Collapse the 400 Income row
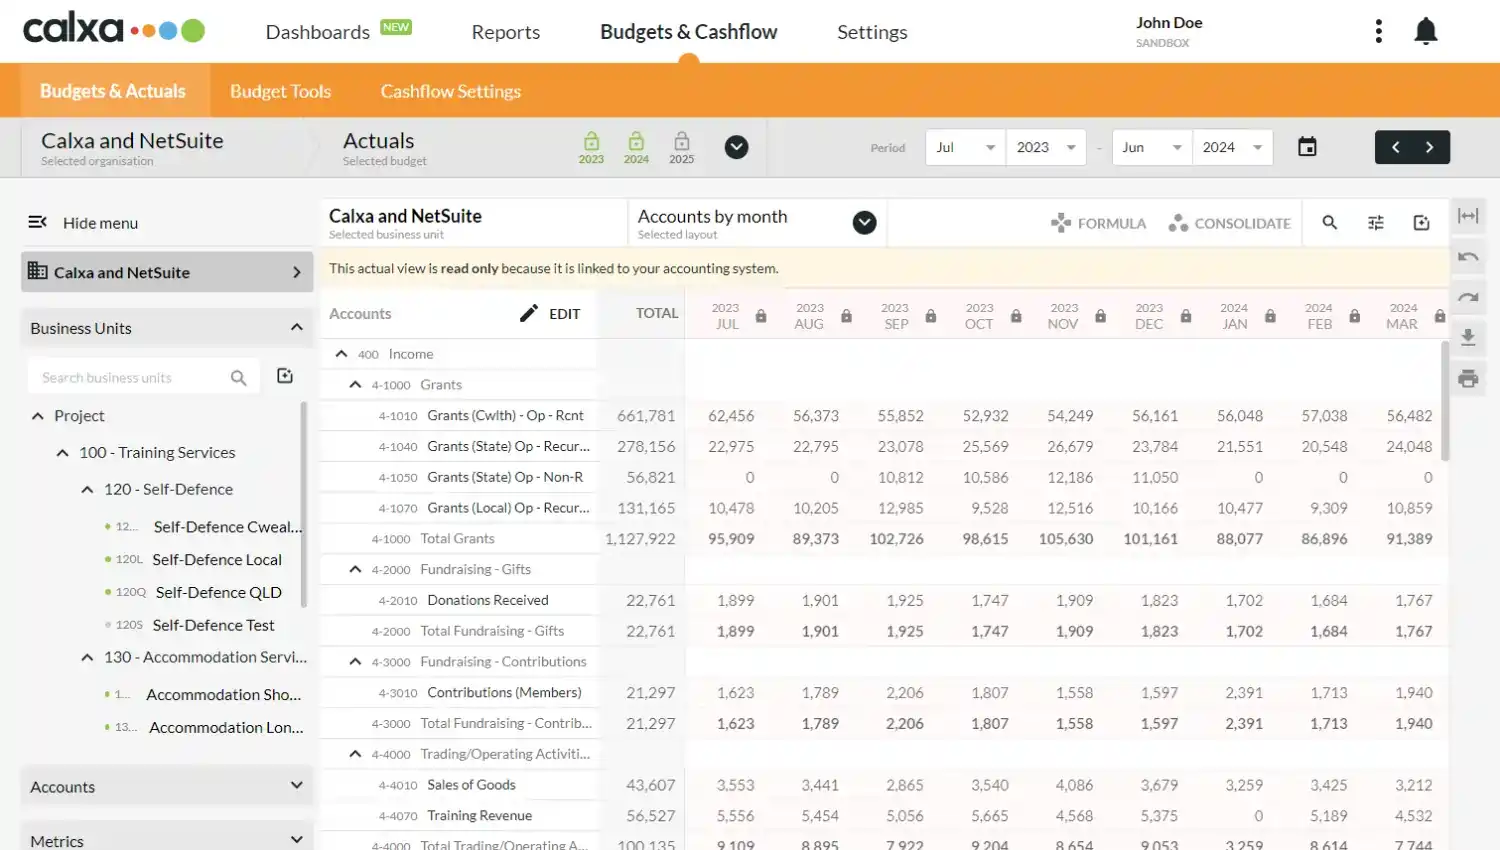Screen dimensions: 1500x850 341,353
